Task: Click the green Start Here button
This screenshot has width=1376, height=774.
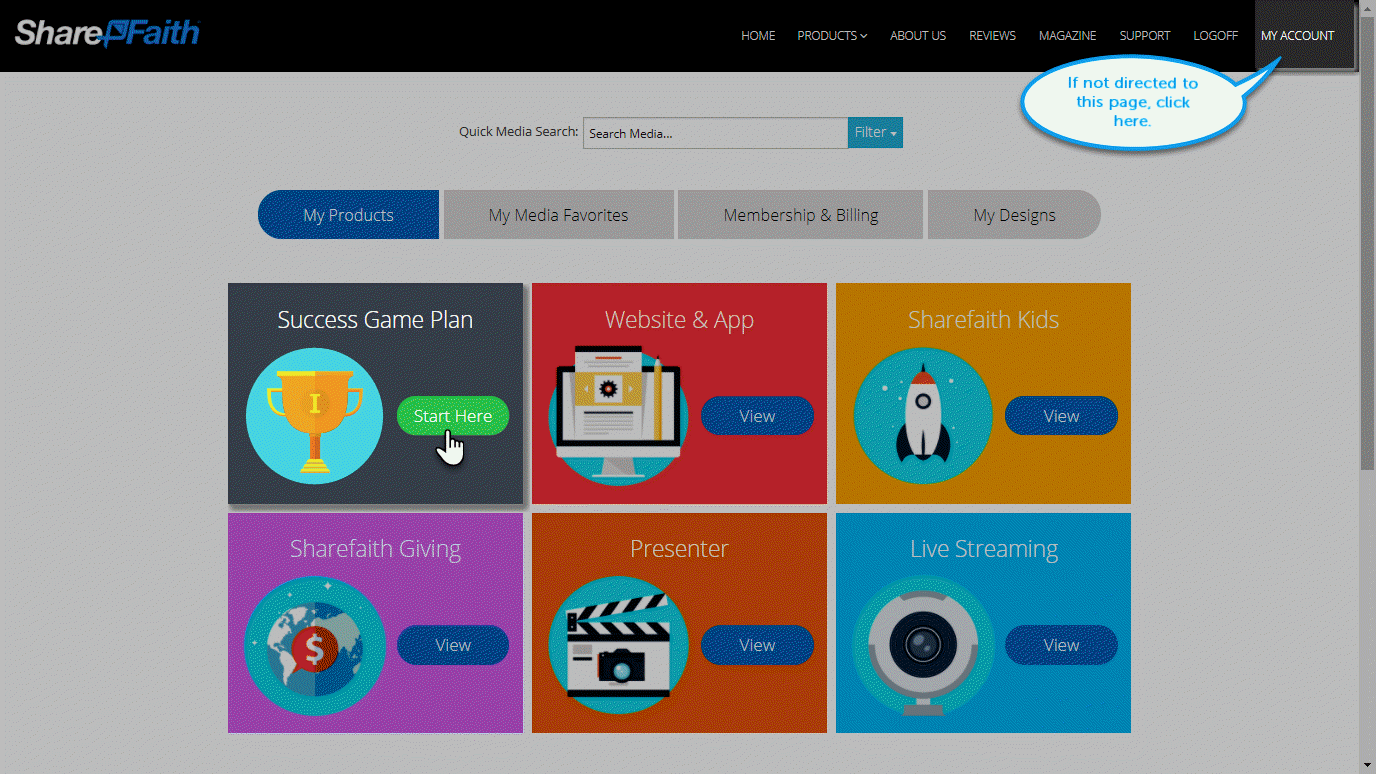Action: [x=453, y=416]
